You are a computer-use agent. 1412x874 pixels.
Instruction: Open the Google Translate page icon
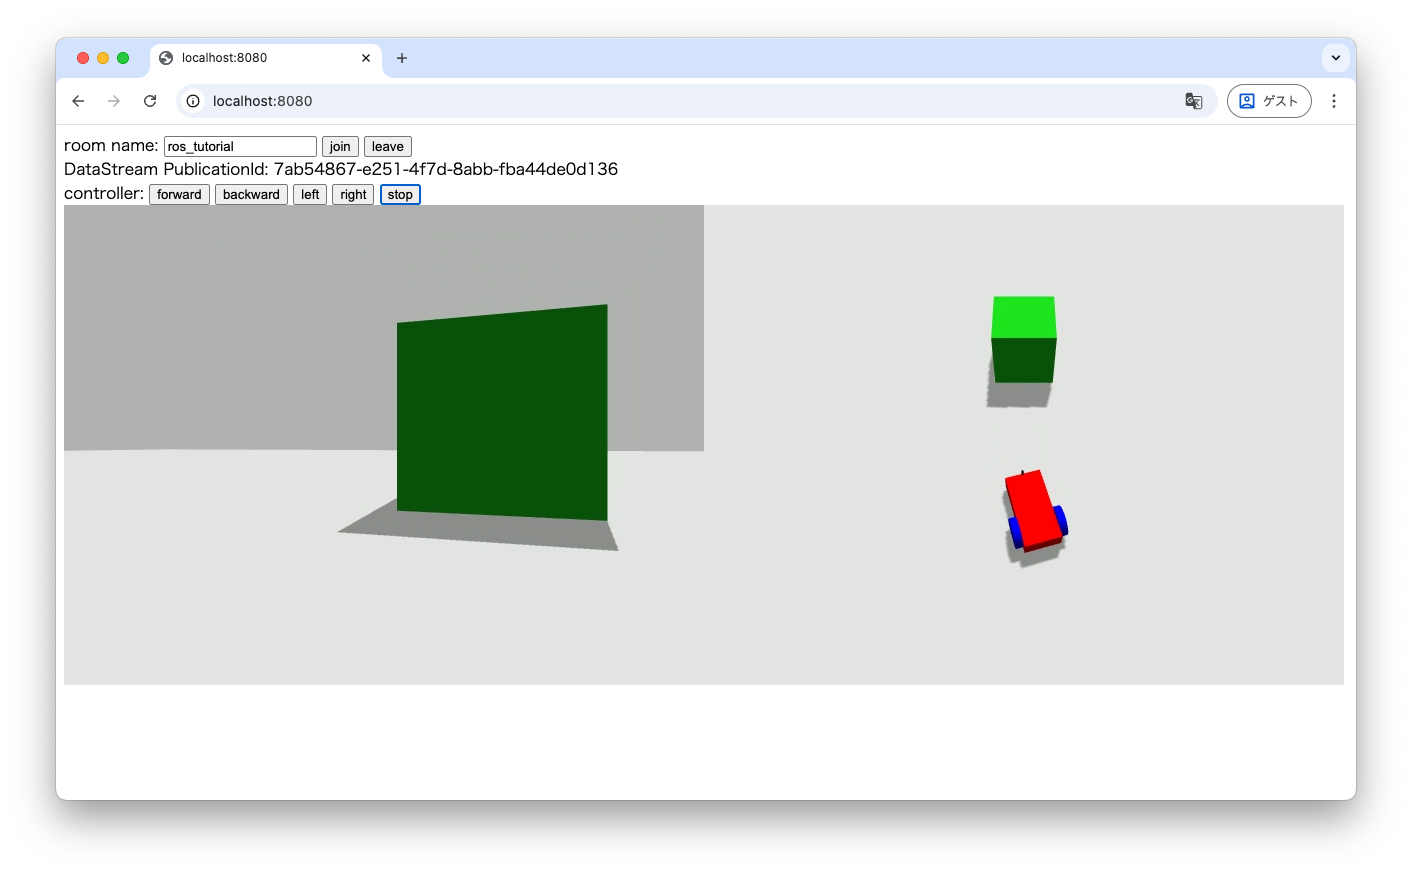1193,101
